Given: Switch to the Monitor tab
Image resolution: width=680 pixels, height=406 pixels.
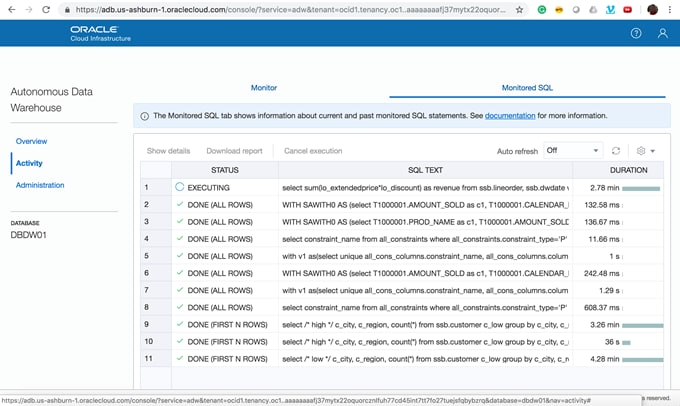Looking at the screenshot, I should click(264, 88).
